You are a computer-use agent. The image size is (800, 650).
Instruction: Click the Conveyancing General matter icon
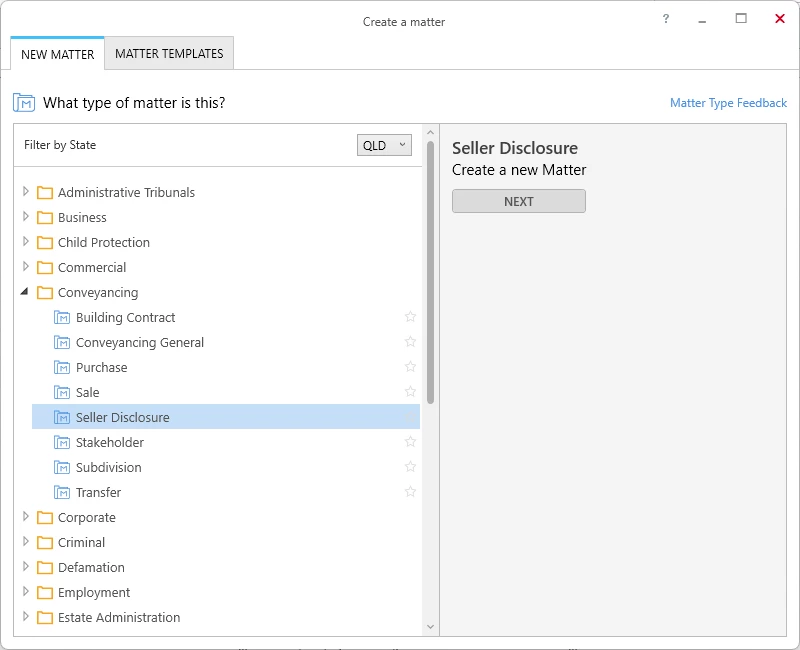point(62,343)
